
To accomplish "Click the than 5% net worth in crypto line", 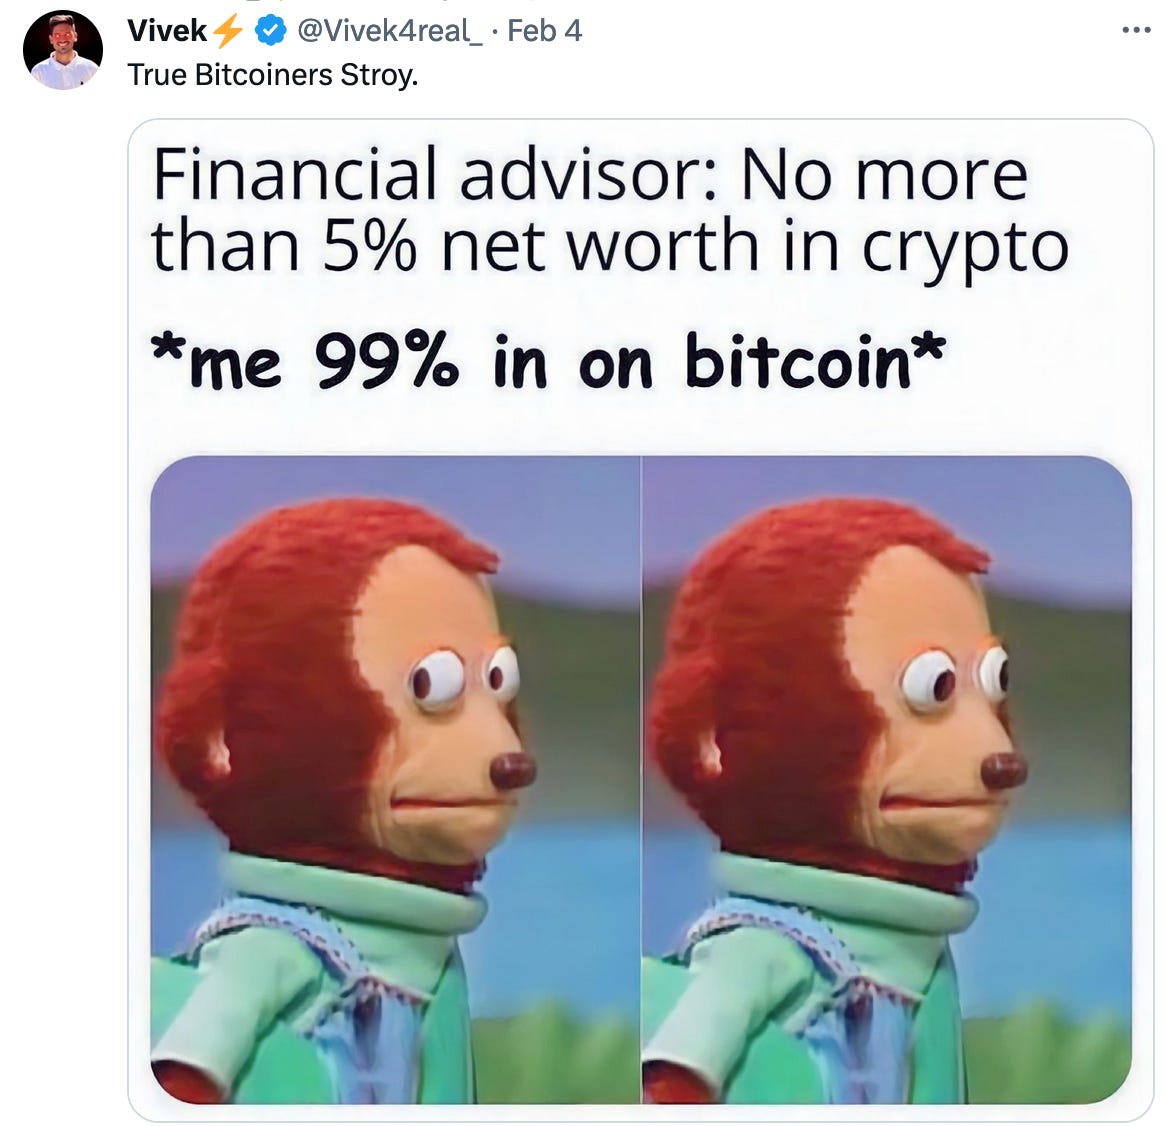I will (610, 247).
